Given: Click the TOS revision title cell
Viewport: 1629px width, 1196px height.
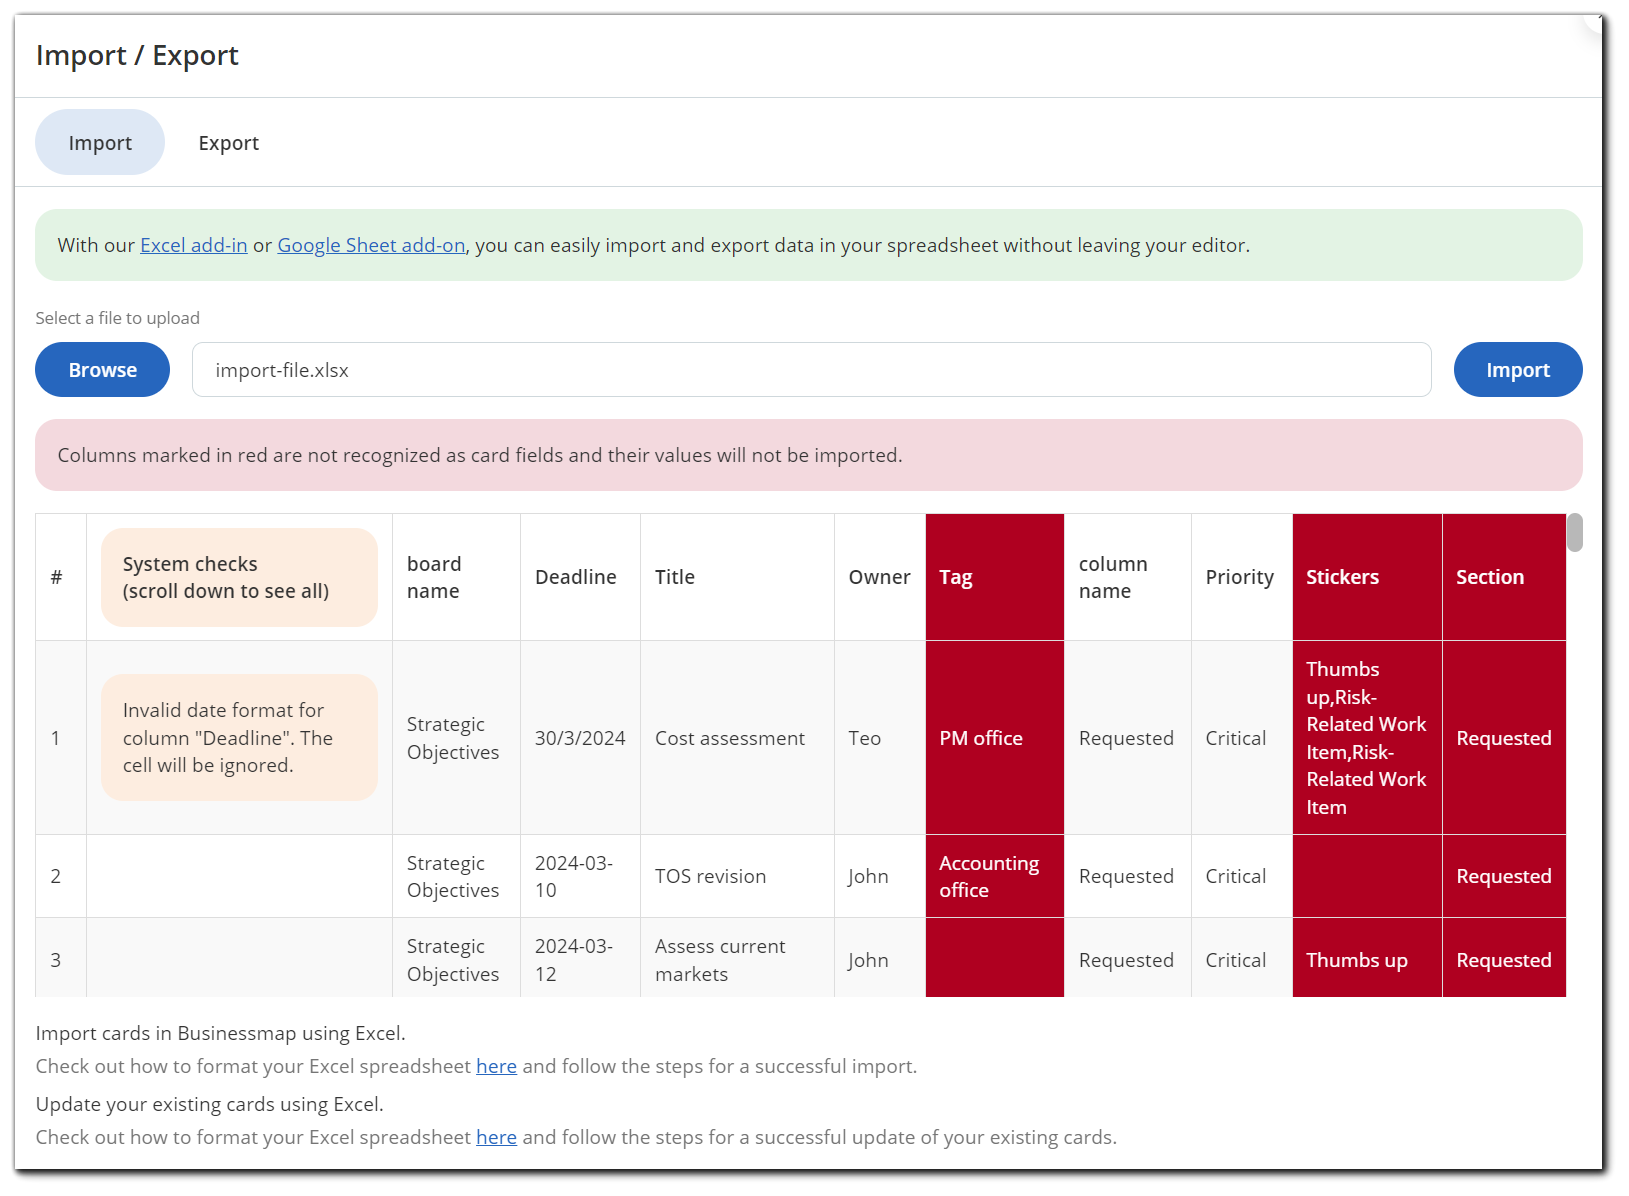Looking at the screenshot, I should [x=710, y=876].
